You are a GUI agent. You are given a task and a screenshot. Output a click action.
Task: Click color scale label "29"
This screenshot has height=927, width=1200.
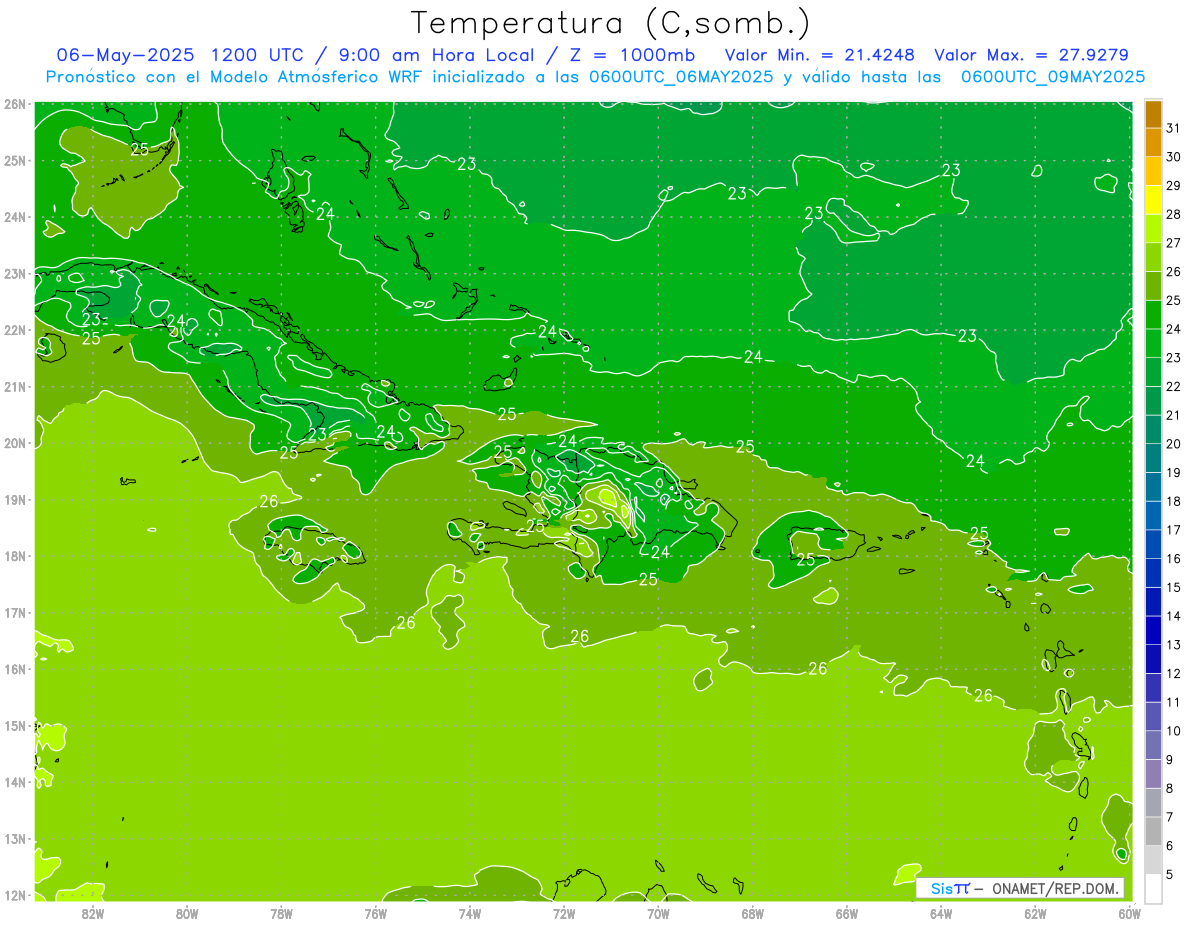pos(1174,186)
